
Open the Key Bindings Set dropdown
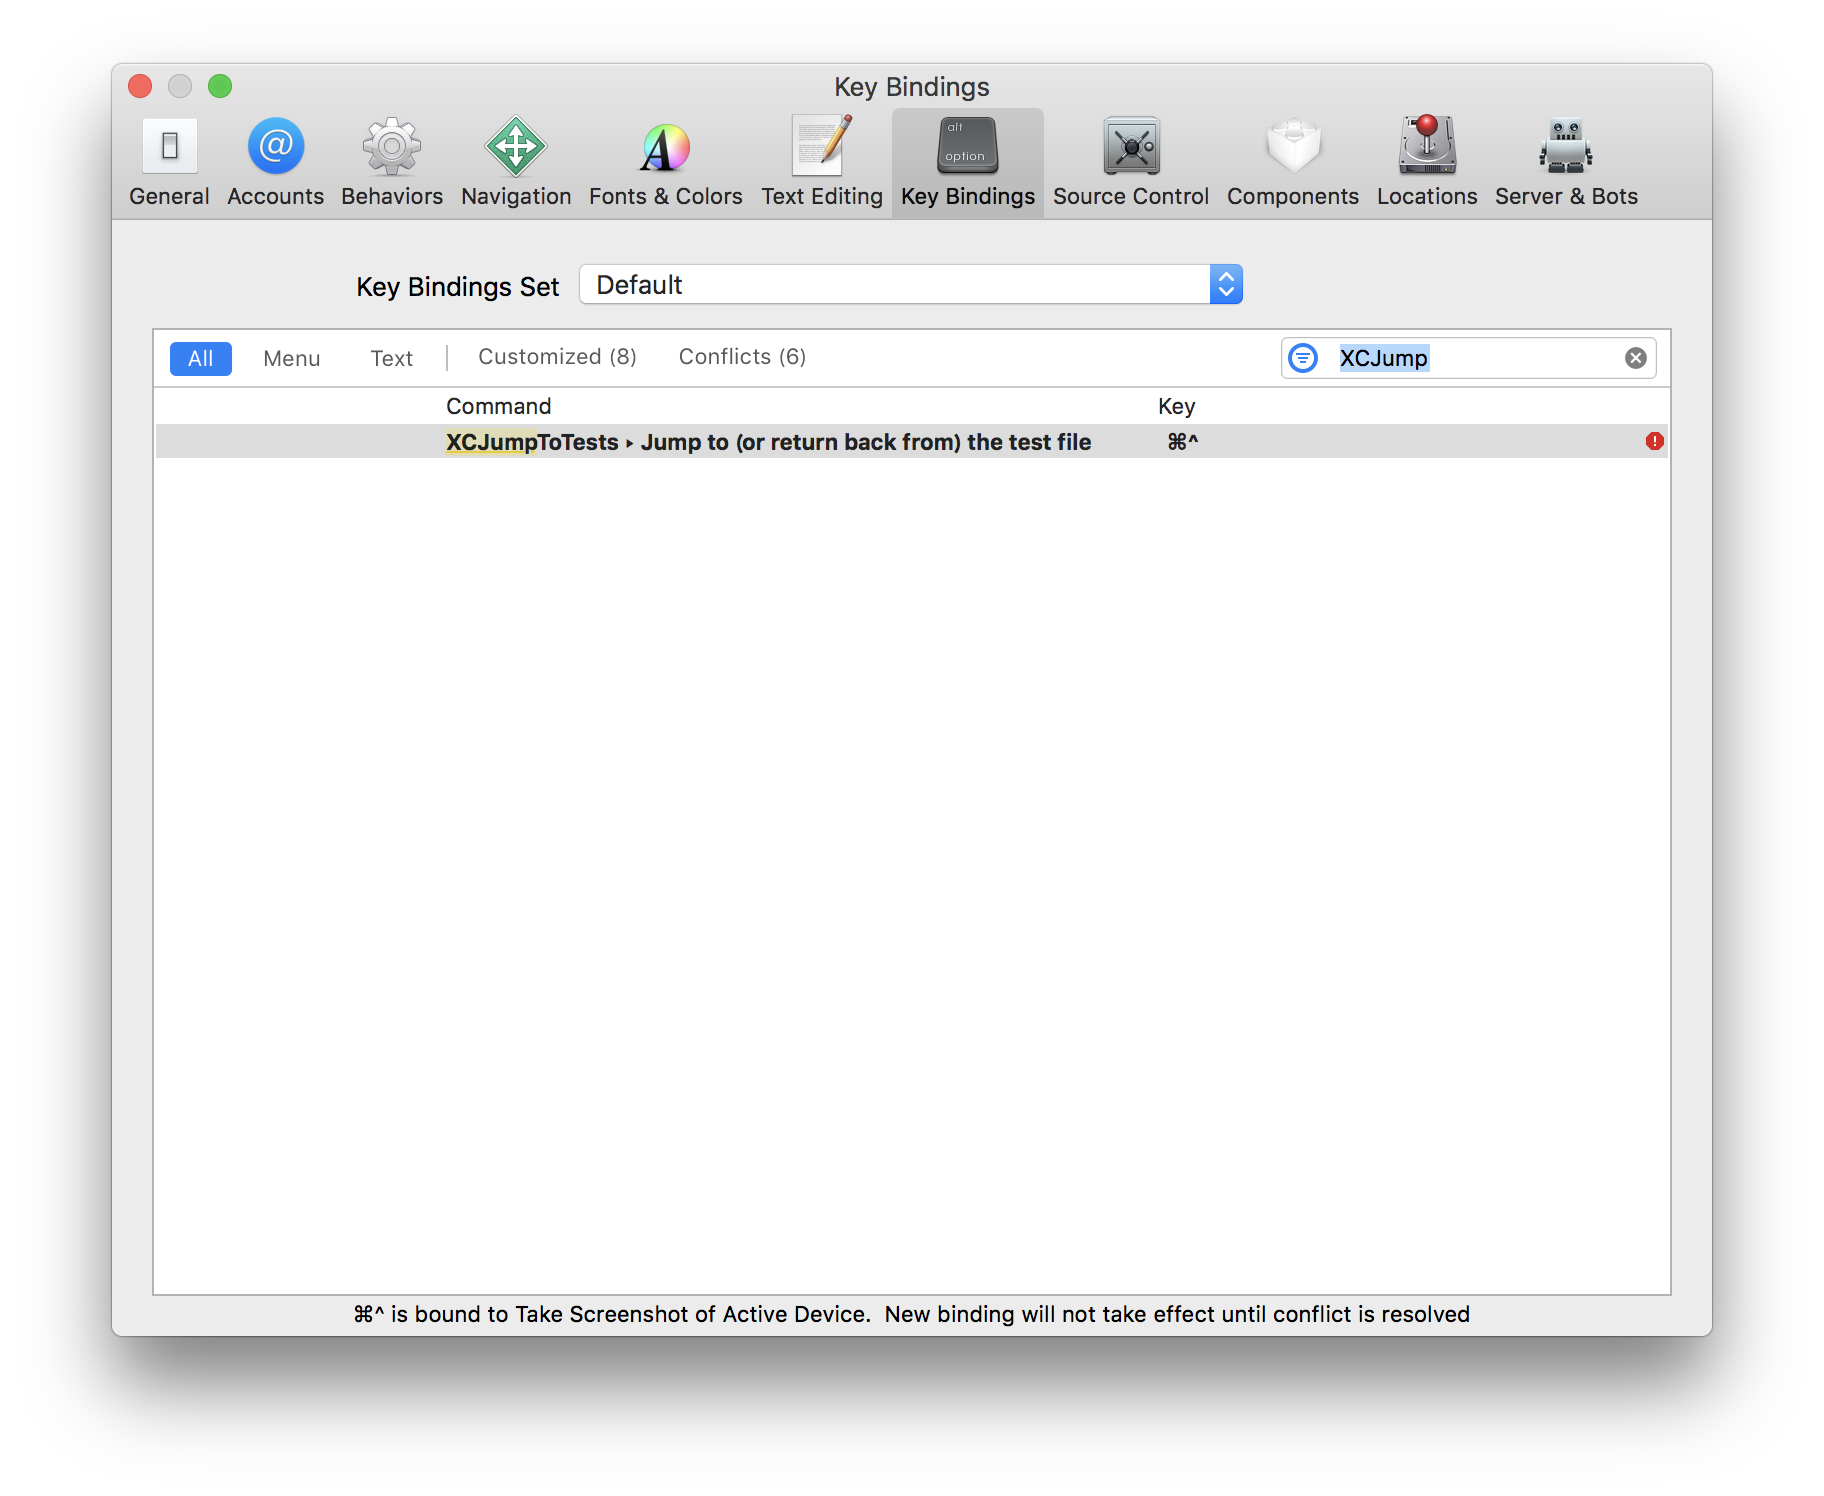tap(911, 285)
